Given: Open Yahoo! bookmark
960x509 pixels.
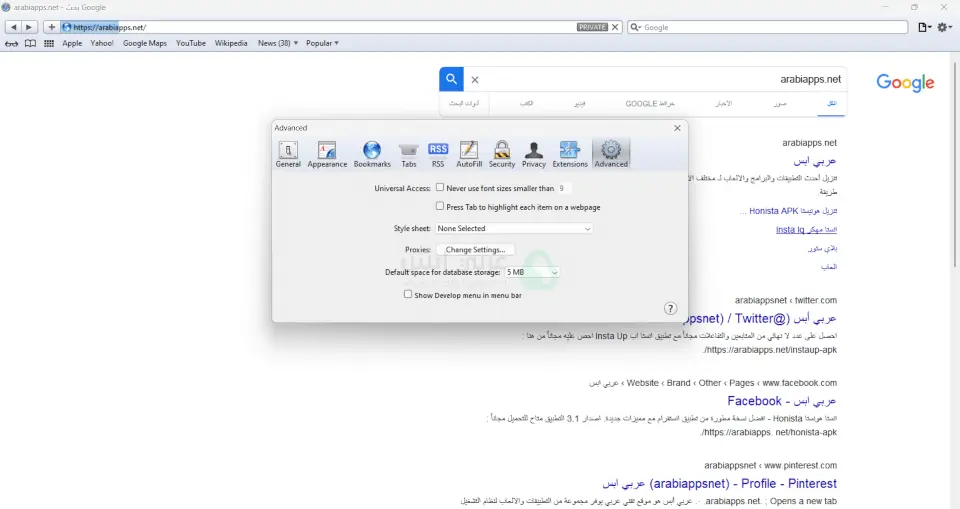Looking at the screenshot, I should tap(102, 43).
